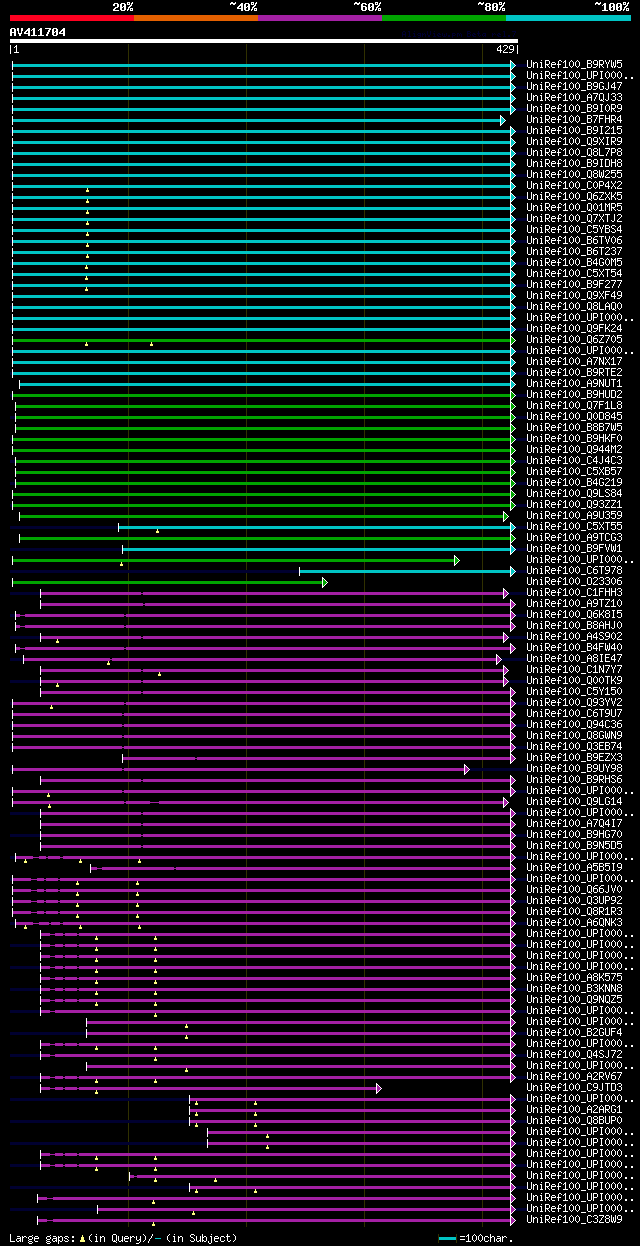Select label UniRef100_Q8GWN9

pyautogui.click(x=574, y=736)
